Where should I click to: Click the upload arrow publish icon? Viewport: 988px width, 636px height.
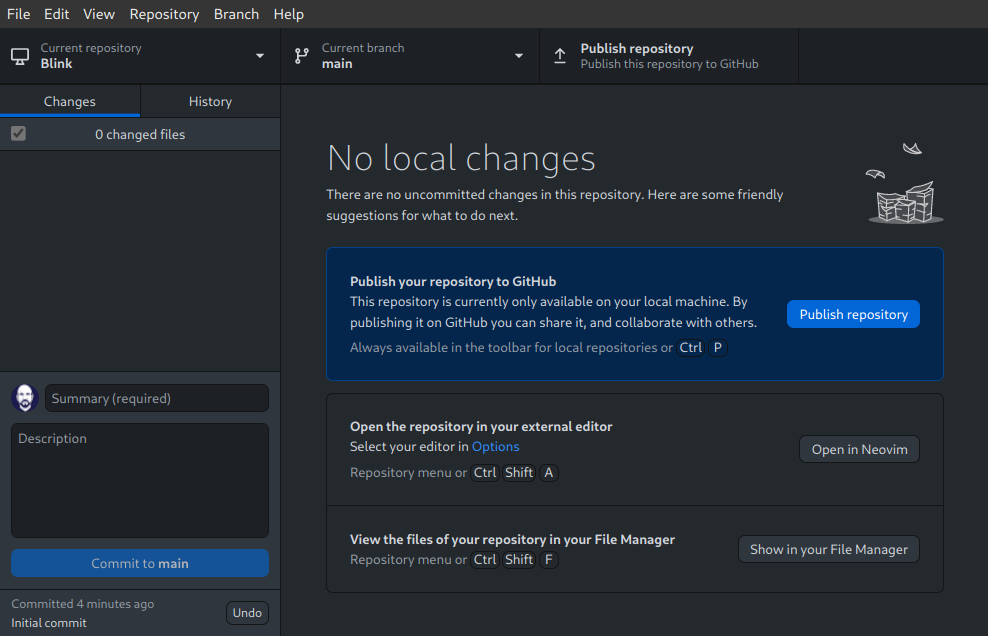pos(560,56)
